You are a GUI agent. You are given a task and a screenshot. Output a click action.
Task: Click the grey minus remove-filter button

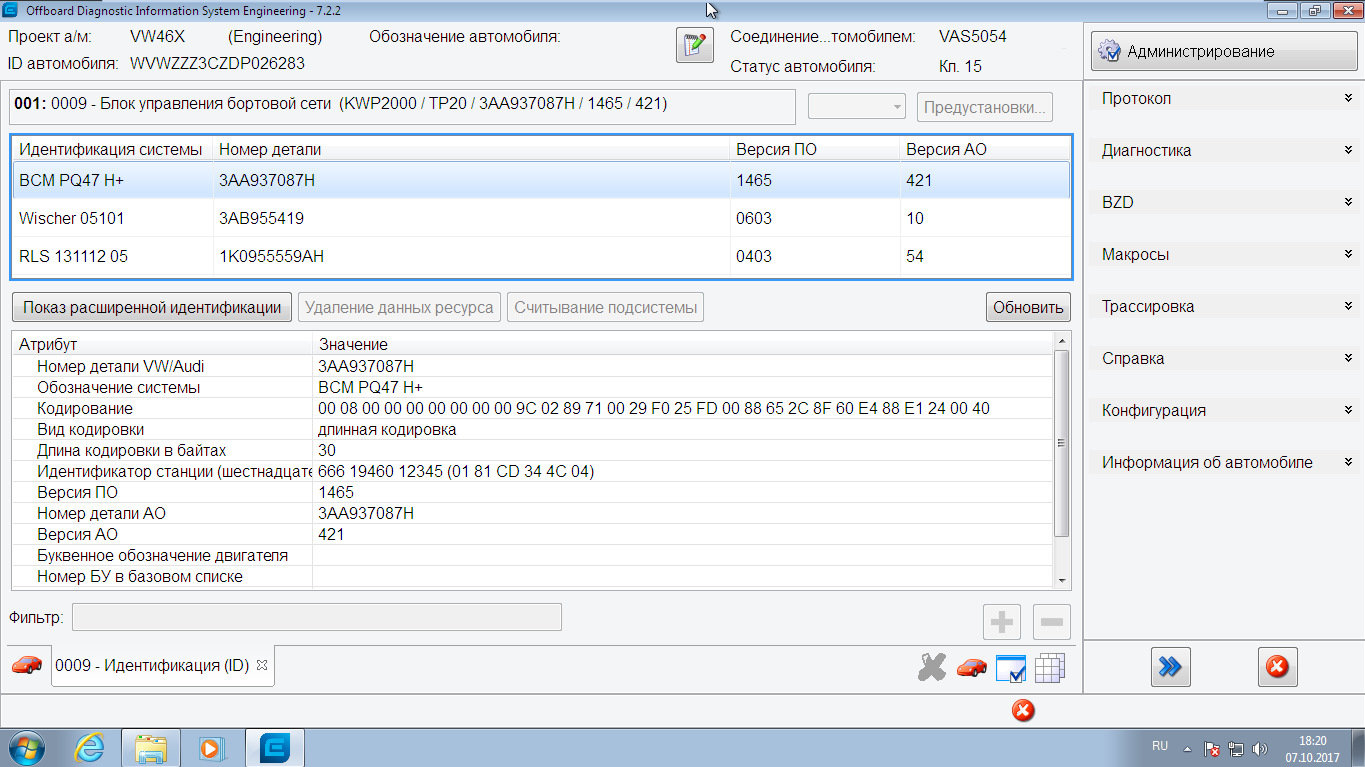(1051, 622)
